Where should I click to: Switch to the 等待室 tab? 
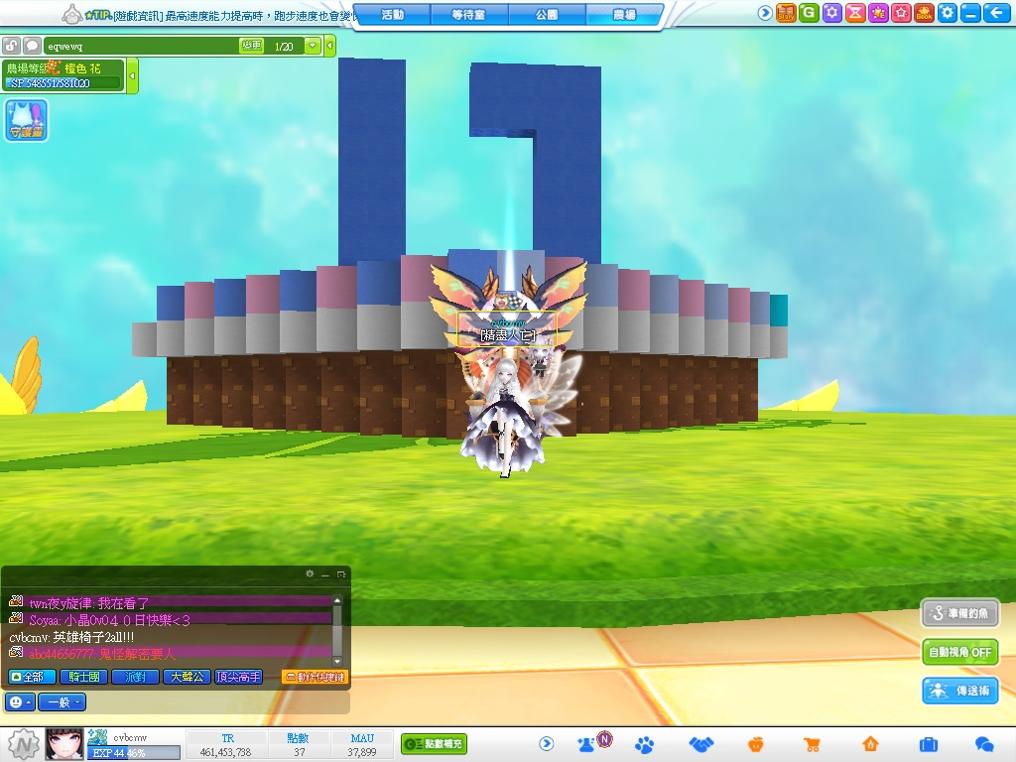coord(470,15)
